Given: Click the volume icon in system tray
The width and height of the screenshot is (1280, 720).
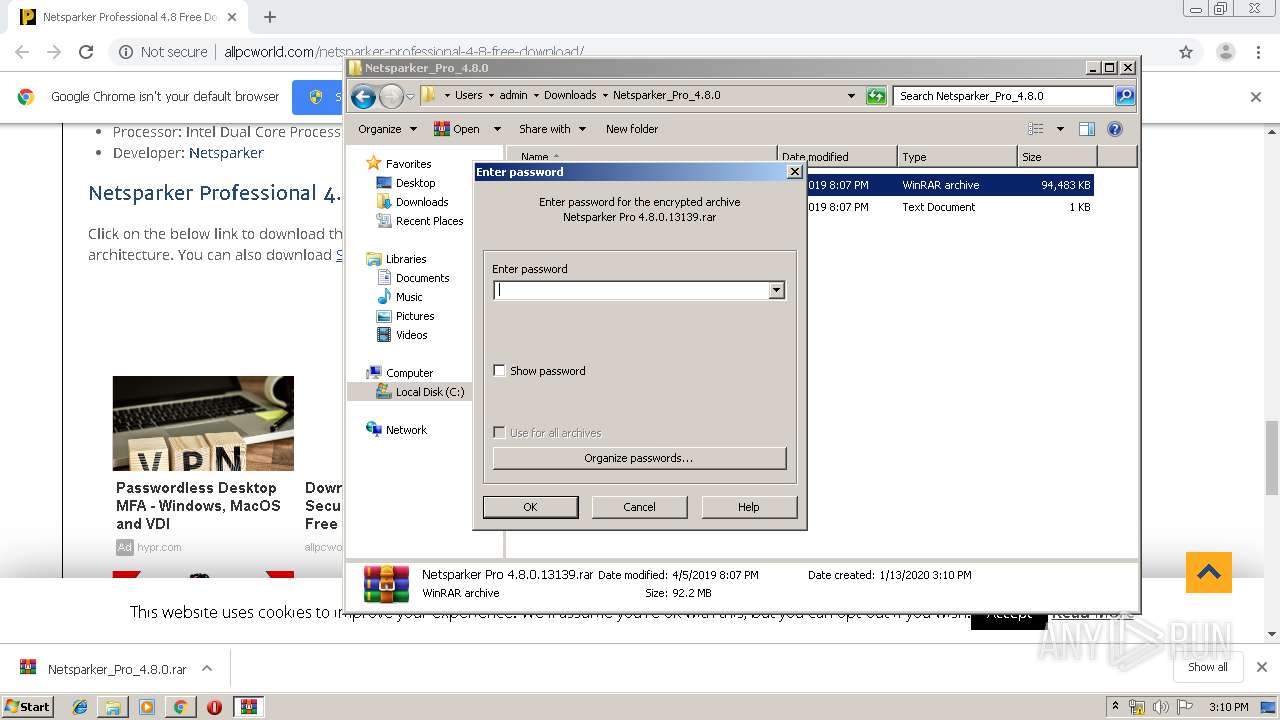Looking at the screenshot, I should tap(1161, 707).
